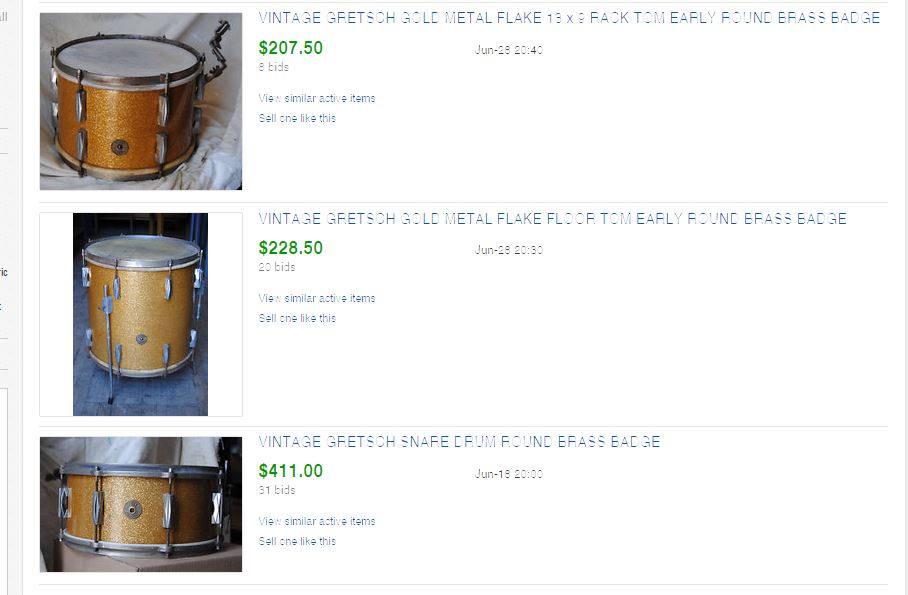The width and height of the screenshot is (908, 595).
Task: Click the $207.50 sold price
Action: (x=290, y=48)
